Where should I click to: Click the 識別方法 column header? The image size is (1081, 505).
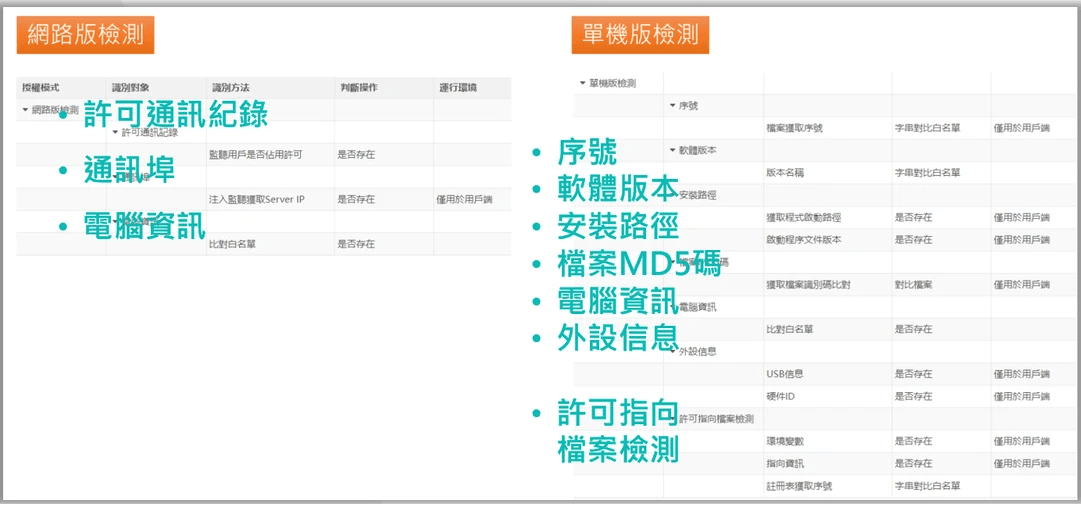[231, 88]
